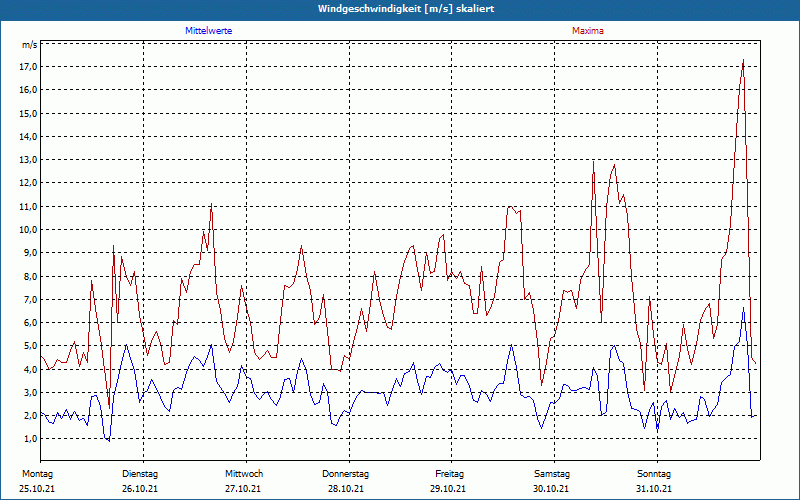Click the '10,0' y-axis value

tap(28, 230)
